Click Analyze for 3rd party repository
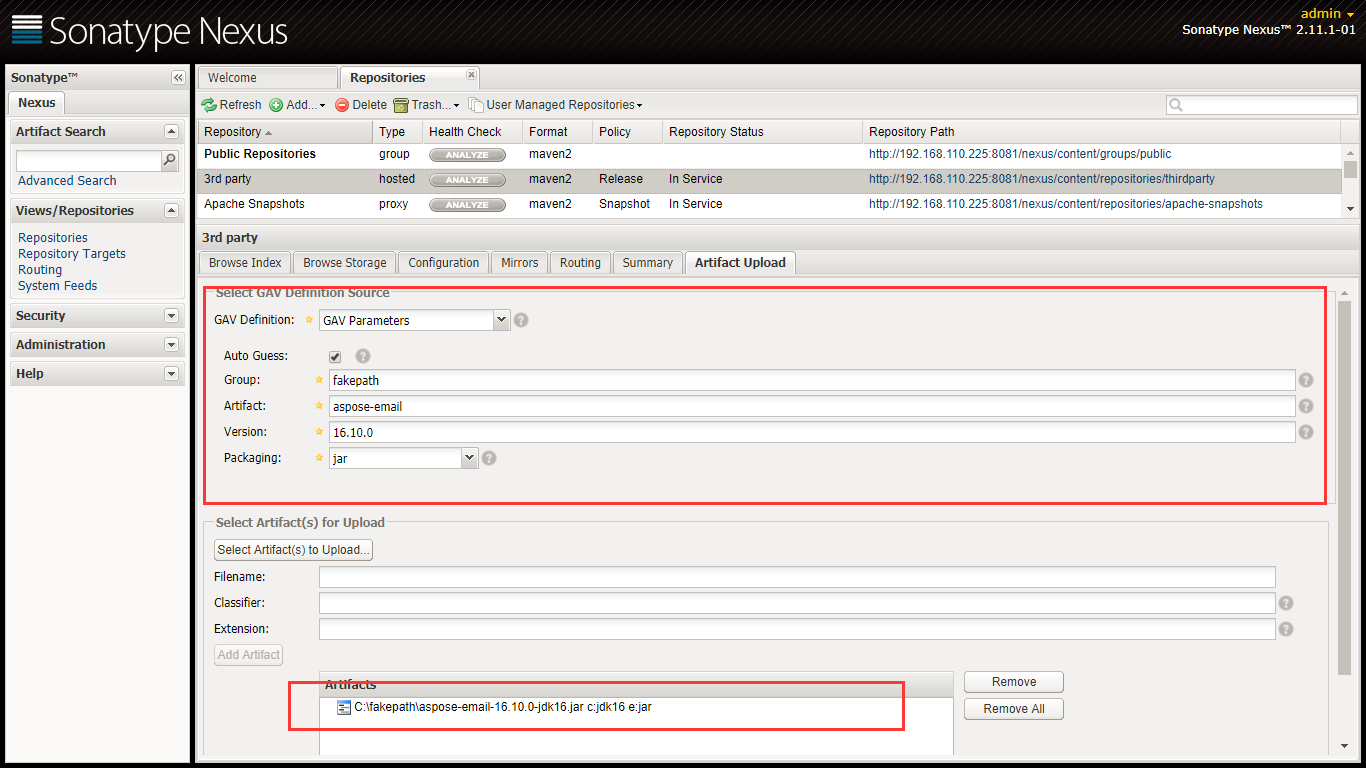 [467, 180]
